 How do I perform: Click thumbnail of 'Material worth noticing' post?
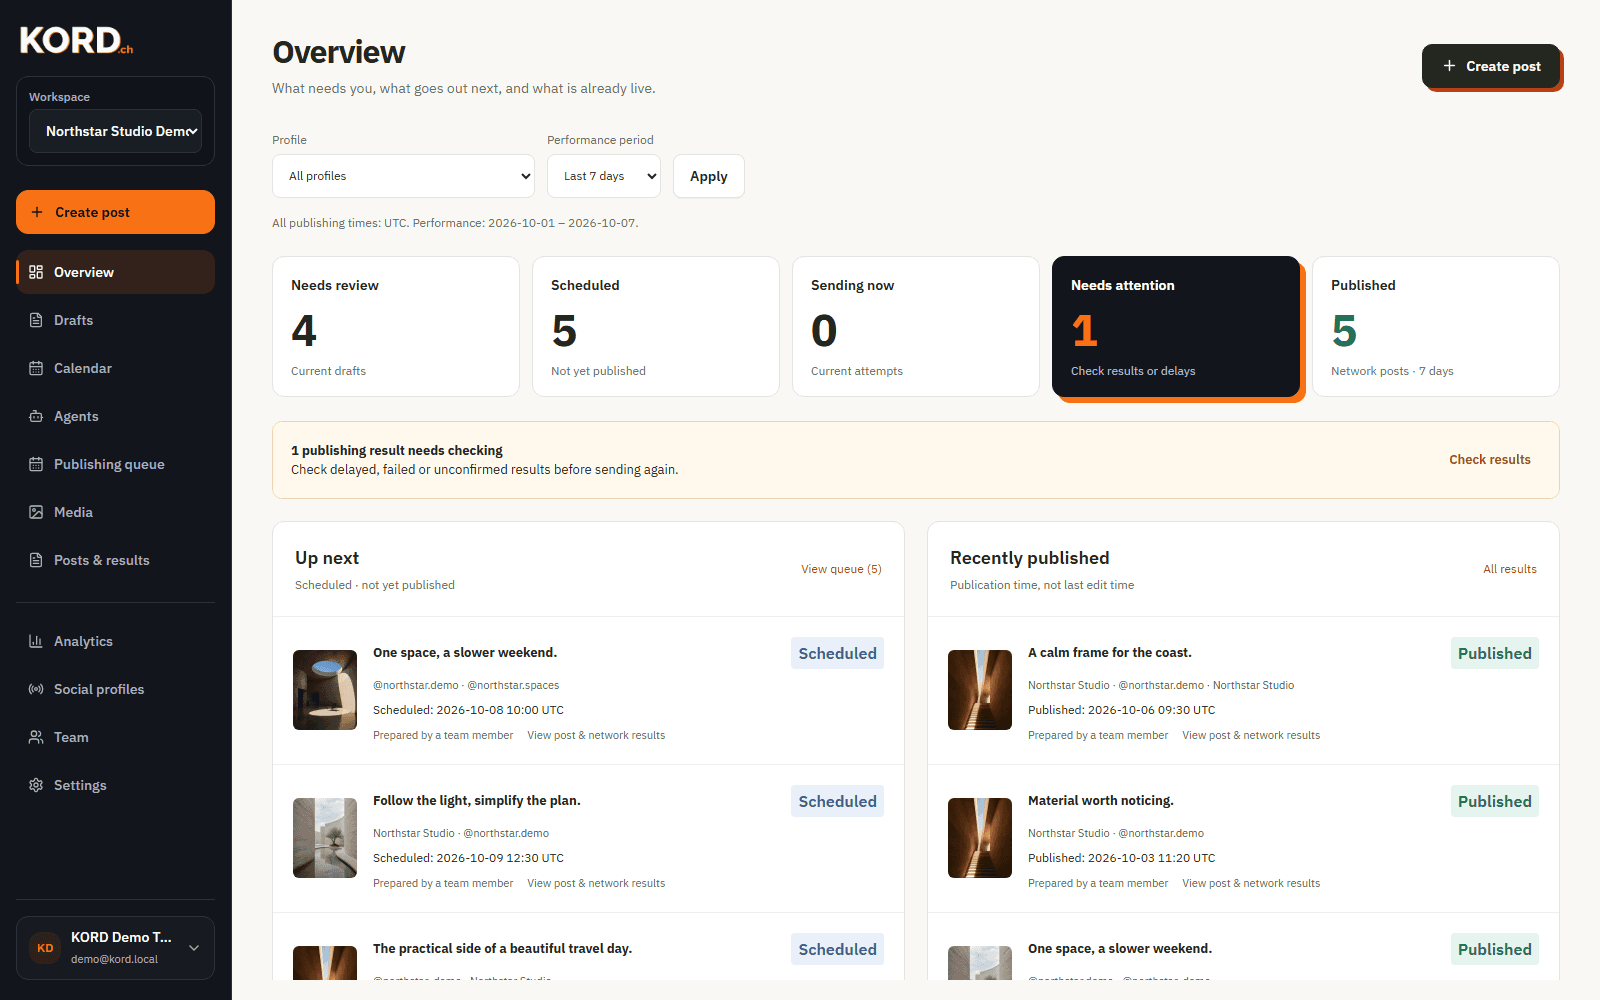[980, 838]
